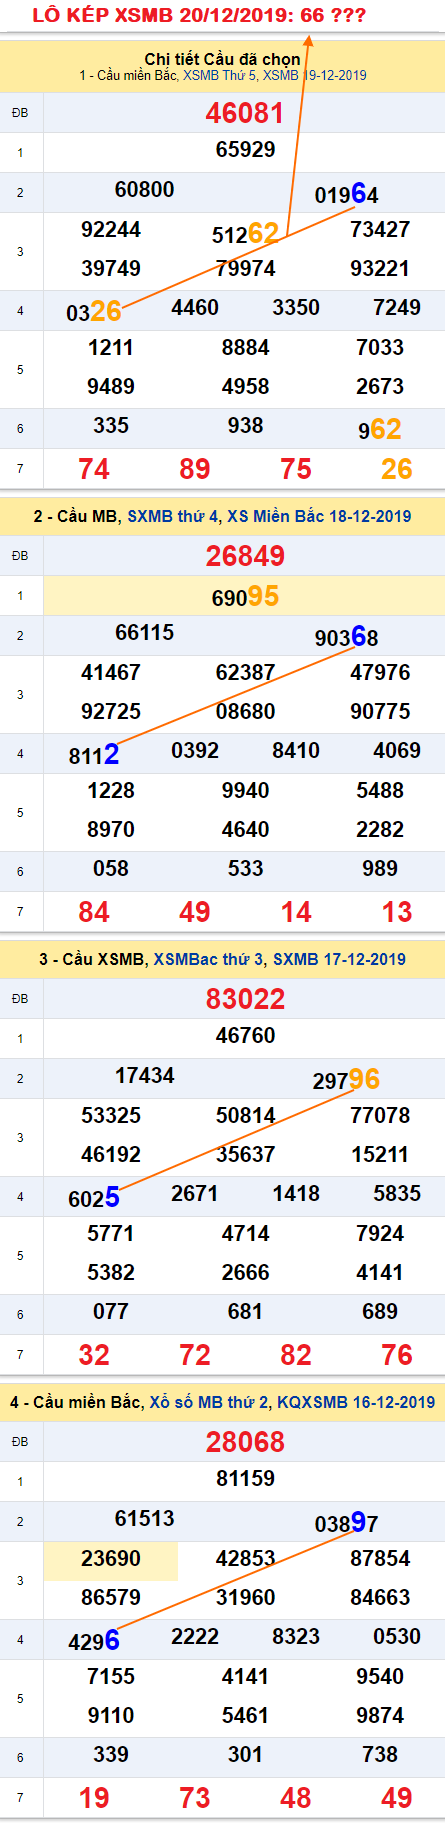
Task: Click the red number 32
Action: click(x=94, y=1355)
